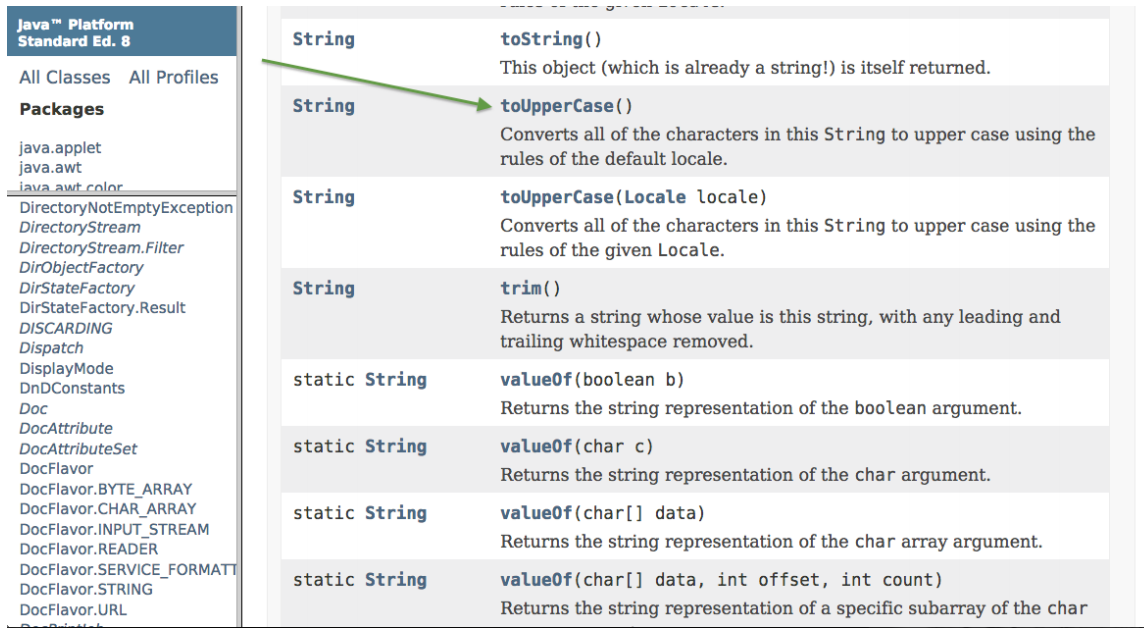Click the String return type beside trim()
The height and width of the screenshot is (640, 1144).
323,288
